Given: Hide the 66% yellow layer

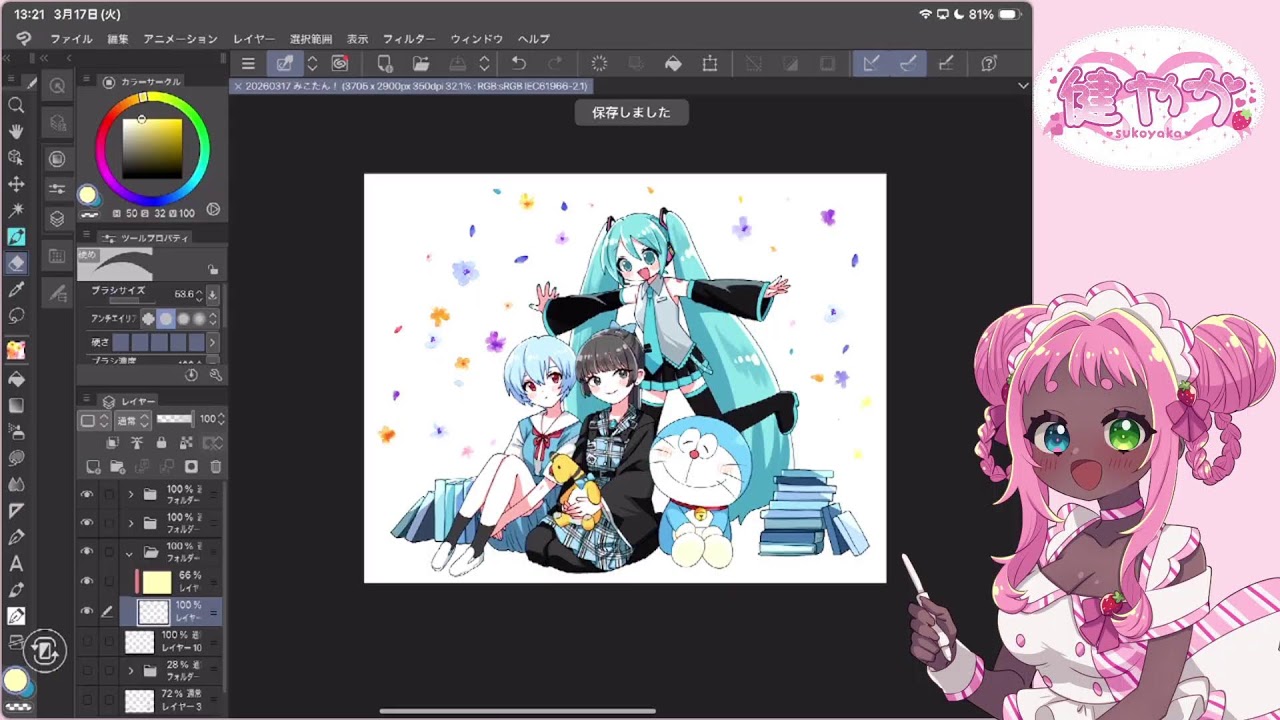Looking at the screenshot, I should click(87, 581).
